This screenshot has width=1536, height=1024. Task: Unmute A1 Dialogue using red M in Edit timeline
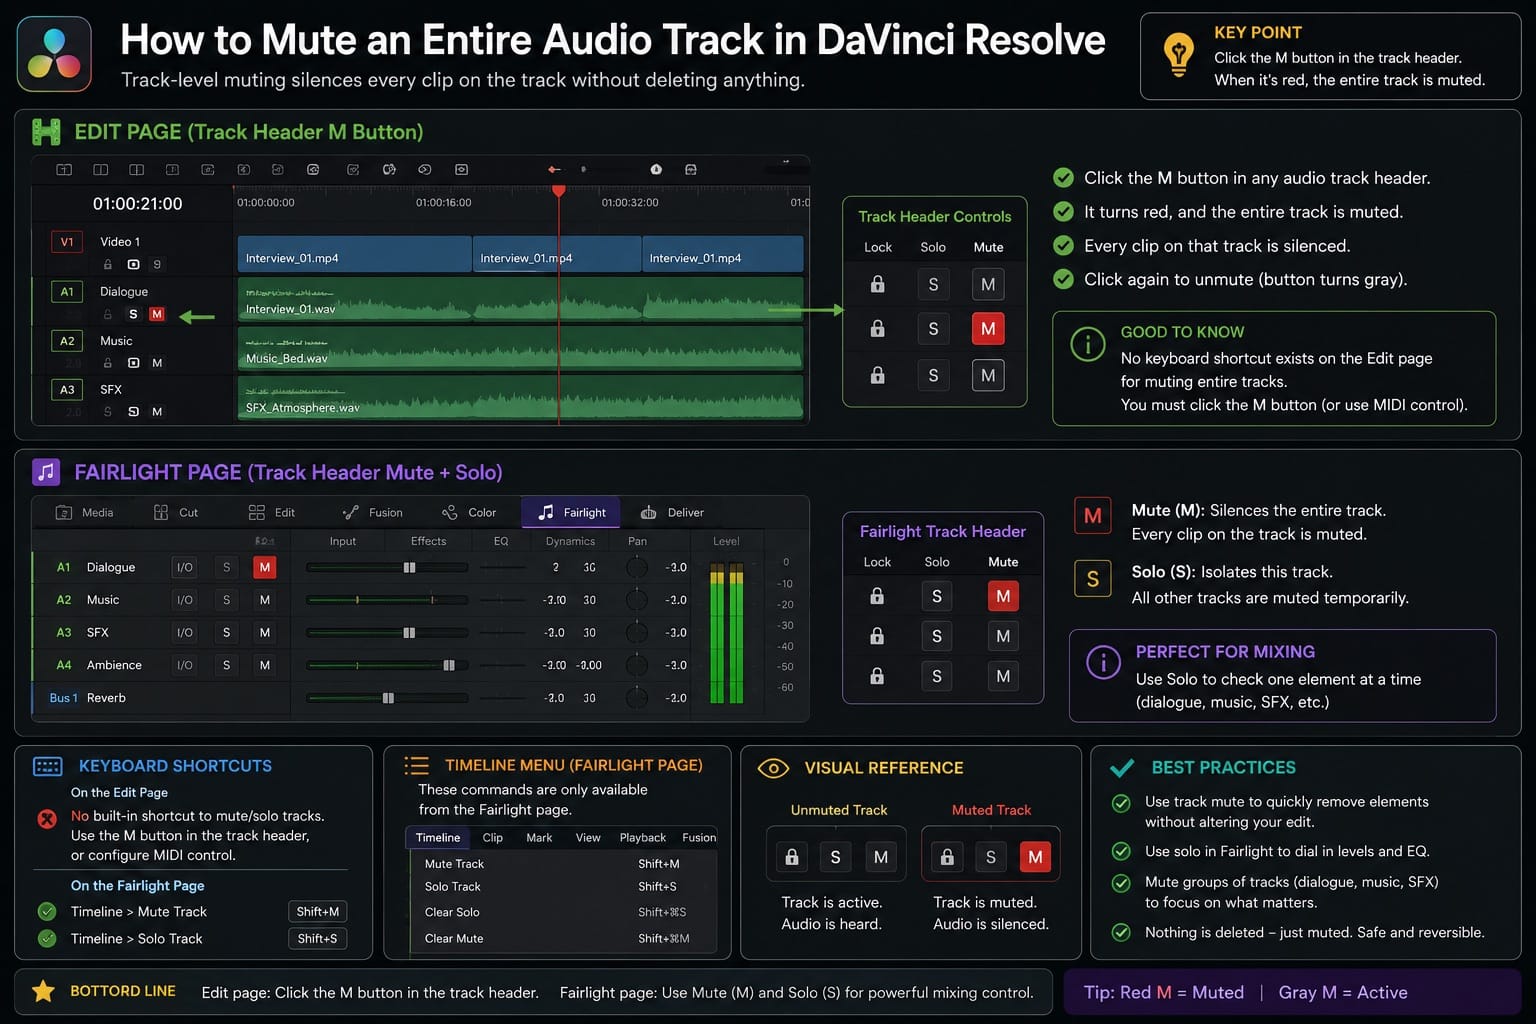coord(157,314)
